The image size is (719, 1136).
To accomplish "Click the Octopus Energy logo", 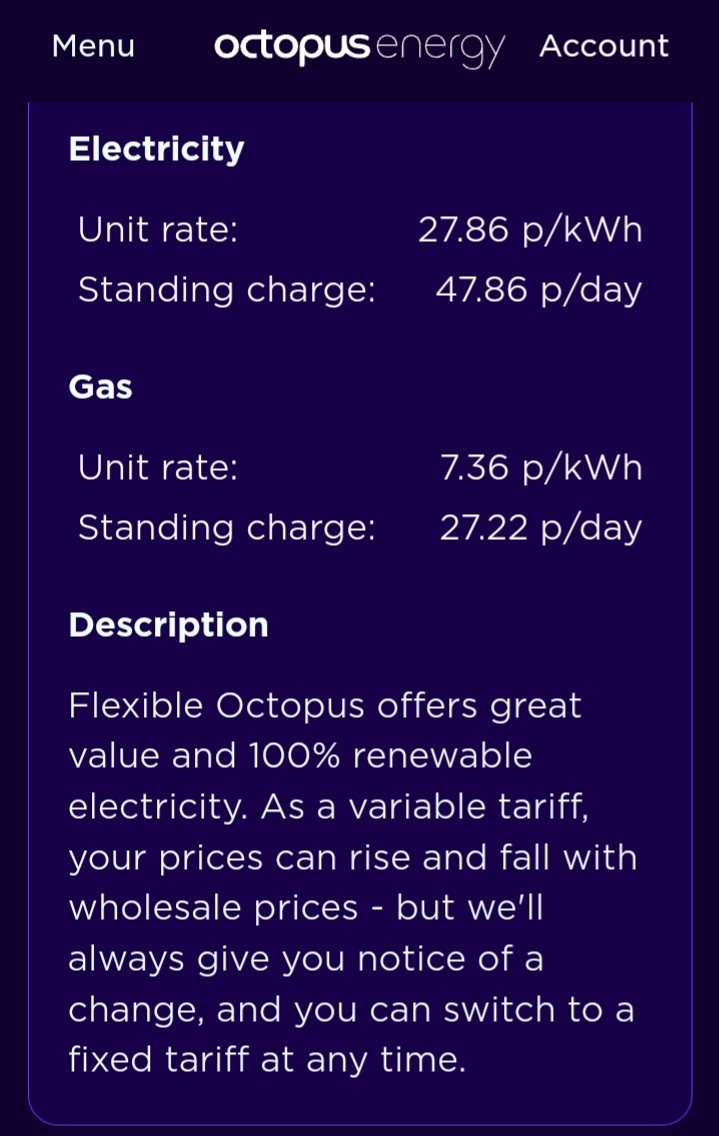I will pos(360,48).
